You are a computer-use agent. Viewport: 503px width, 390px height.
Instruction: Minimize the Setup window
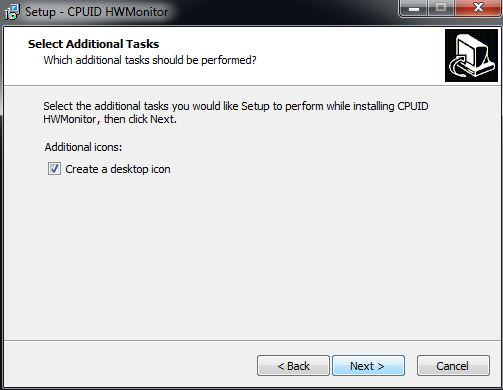[414, 8]
